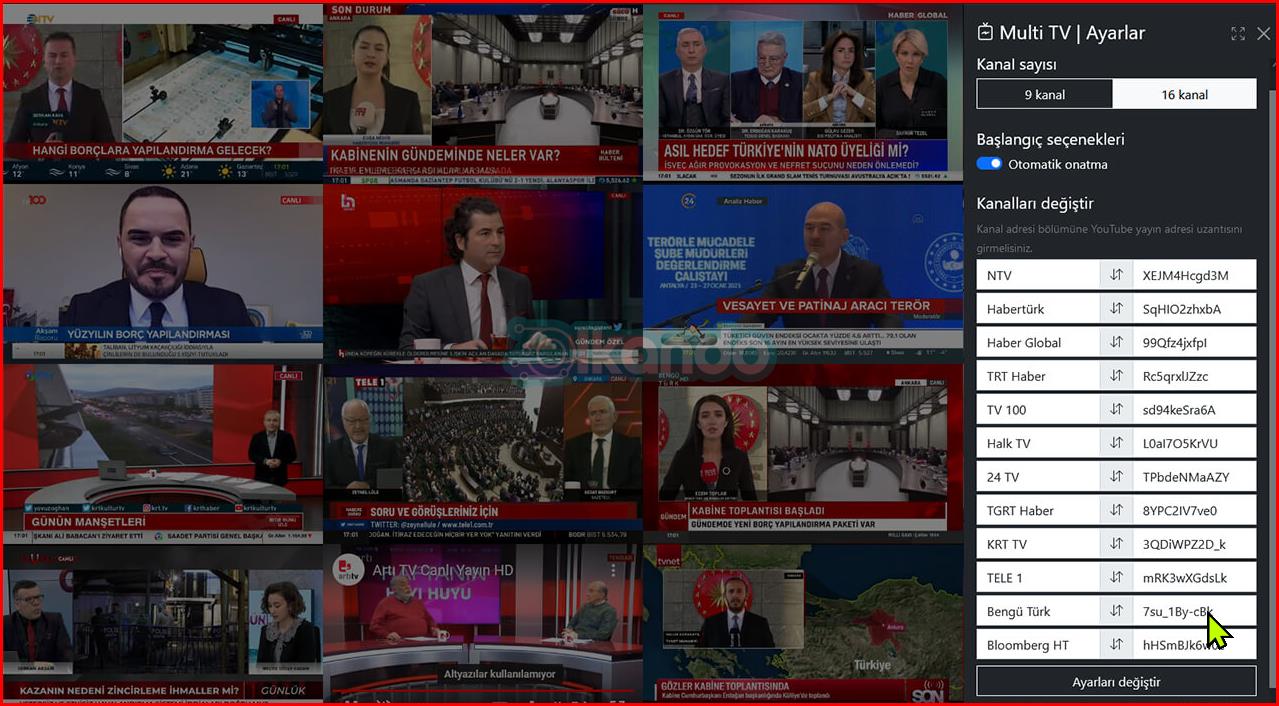Edit the KRT TV name field
The image size is (1279, 706).
1038,544
